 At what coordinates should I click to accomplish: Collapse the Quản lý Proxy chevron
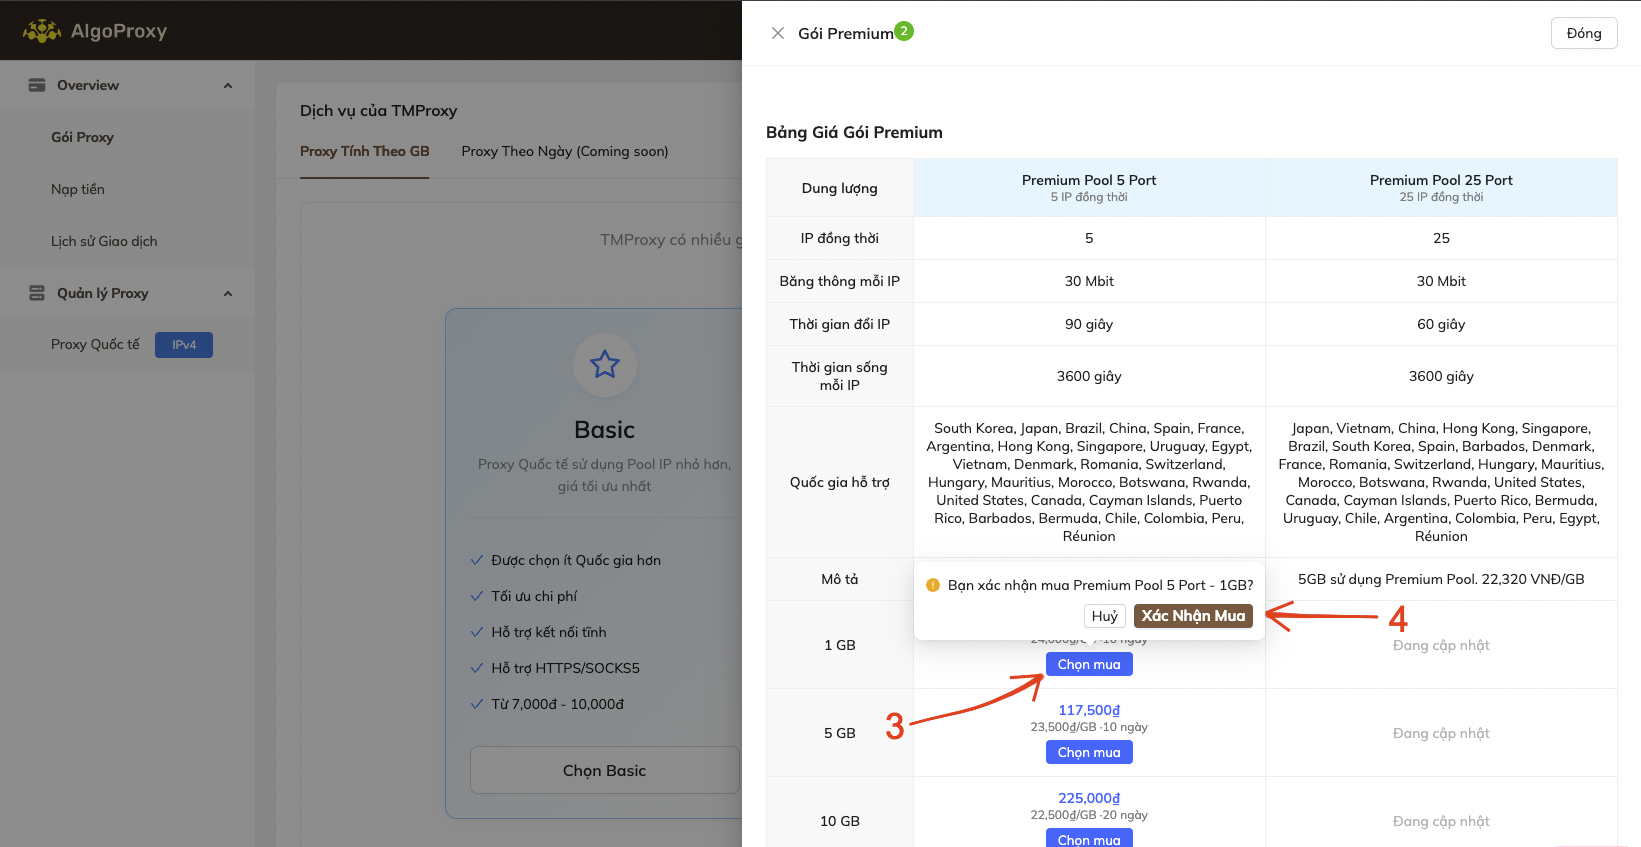tap(228, 294)
